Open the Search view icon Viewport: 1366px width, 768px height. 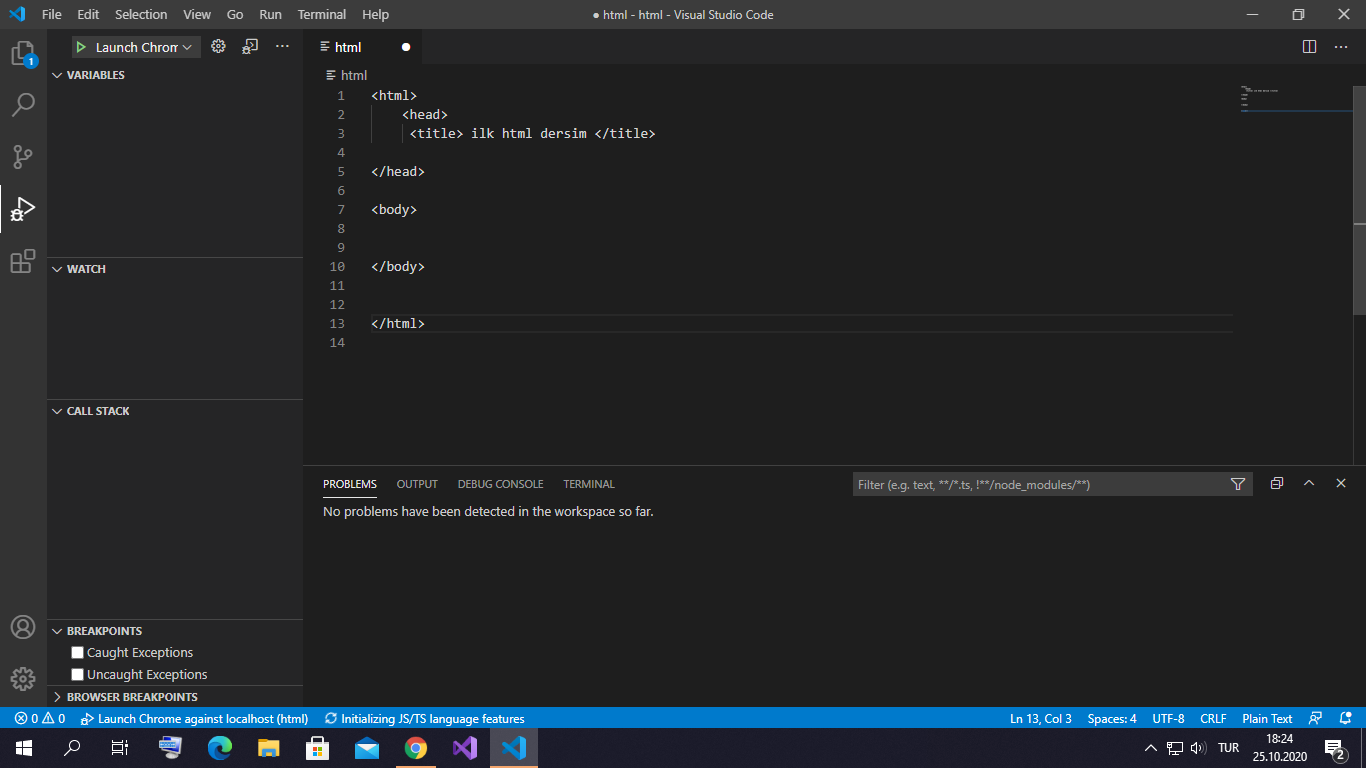pyautogui.click(x=22, y=105)
